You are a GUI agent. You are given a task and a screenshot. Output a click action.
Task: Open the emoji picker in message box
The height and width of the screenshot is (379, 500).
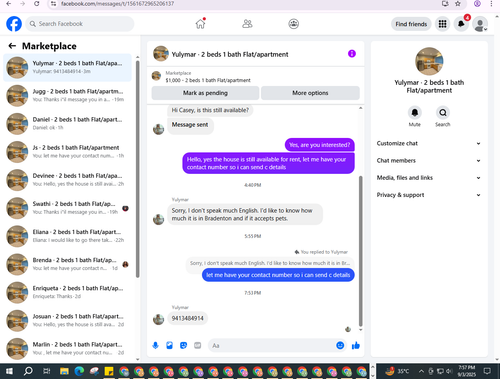pos(340,346)
